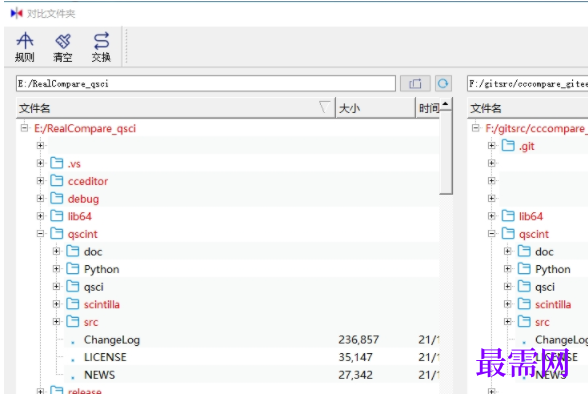Click the left pane vertical scrollbar thumb
This screenshot has width=588, height=394.
446,153
